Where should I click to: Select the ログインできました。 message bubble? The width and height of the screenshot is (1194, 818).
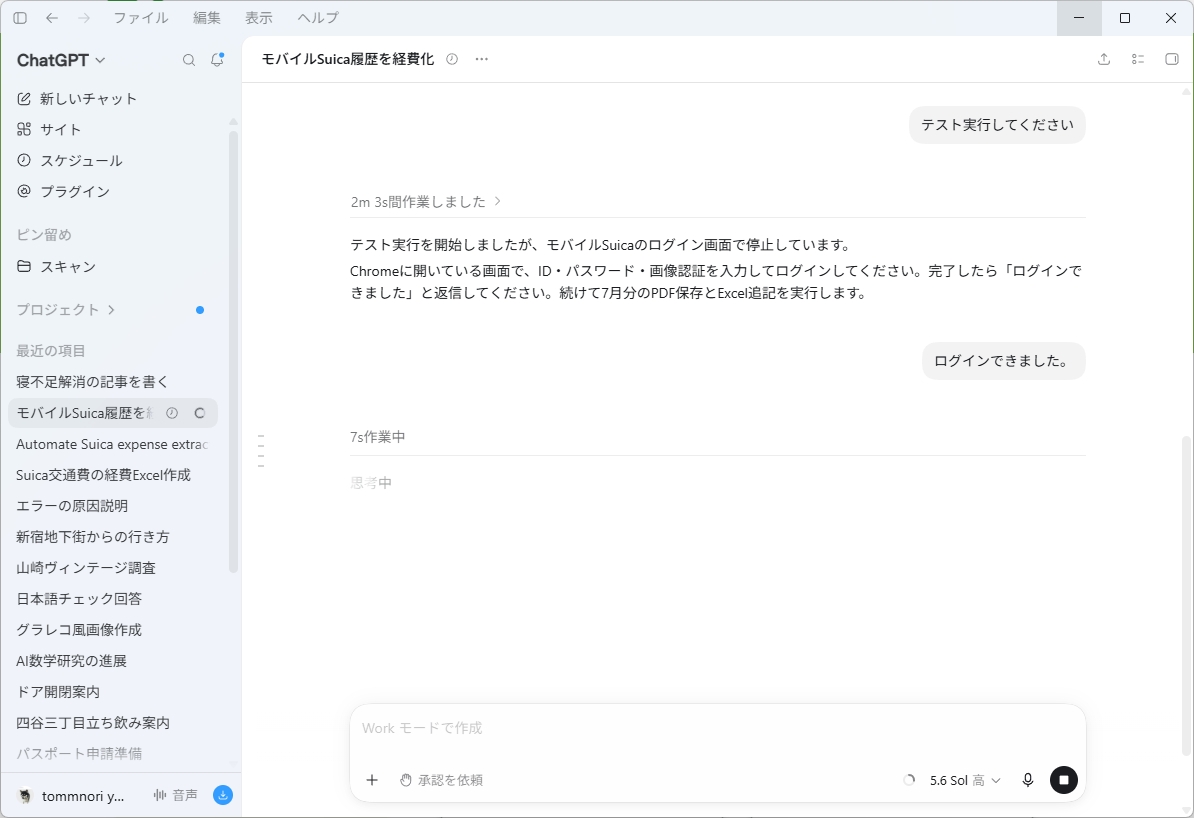tap(1004, 361)
